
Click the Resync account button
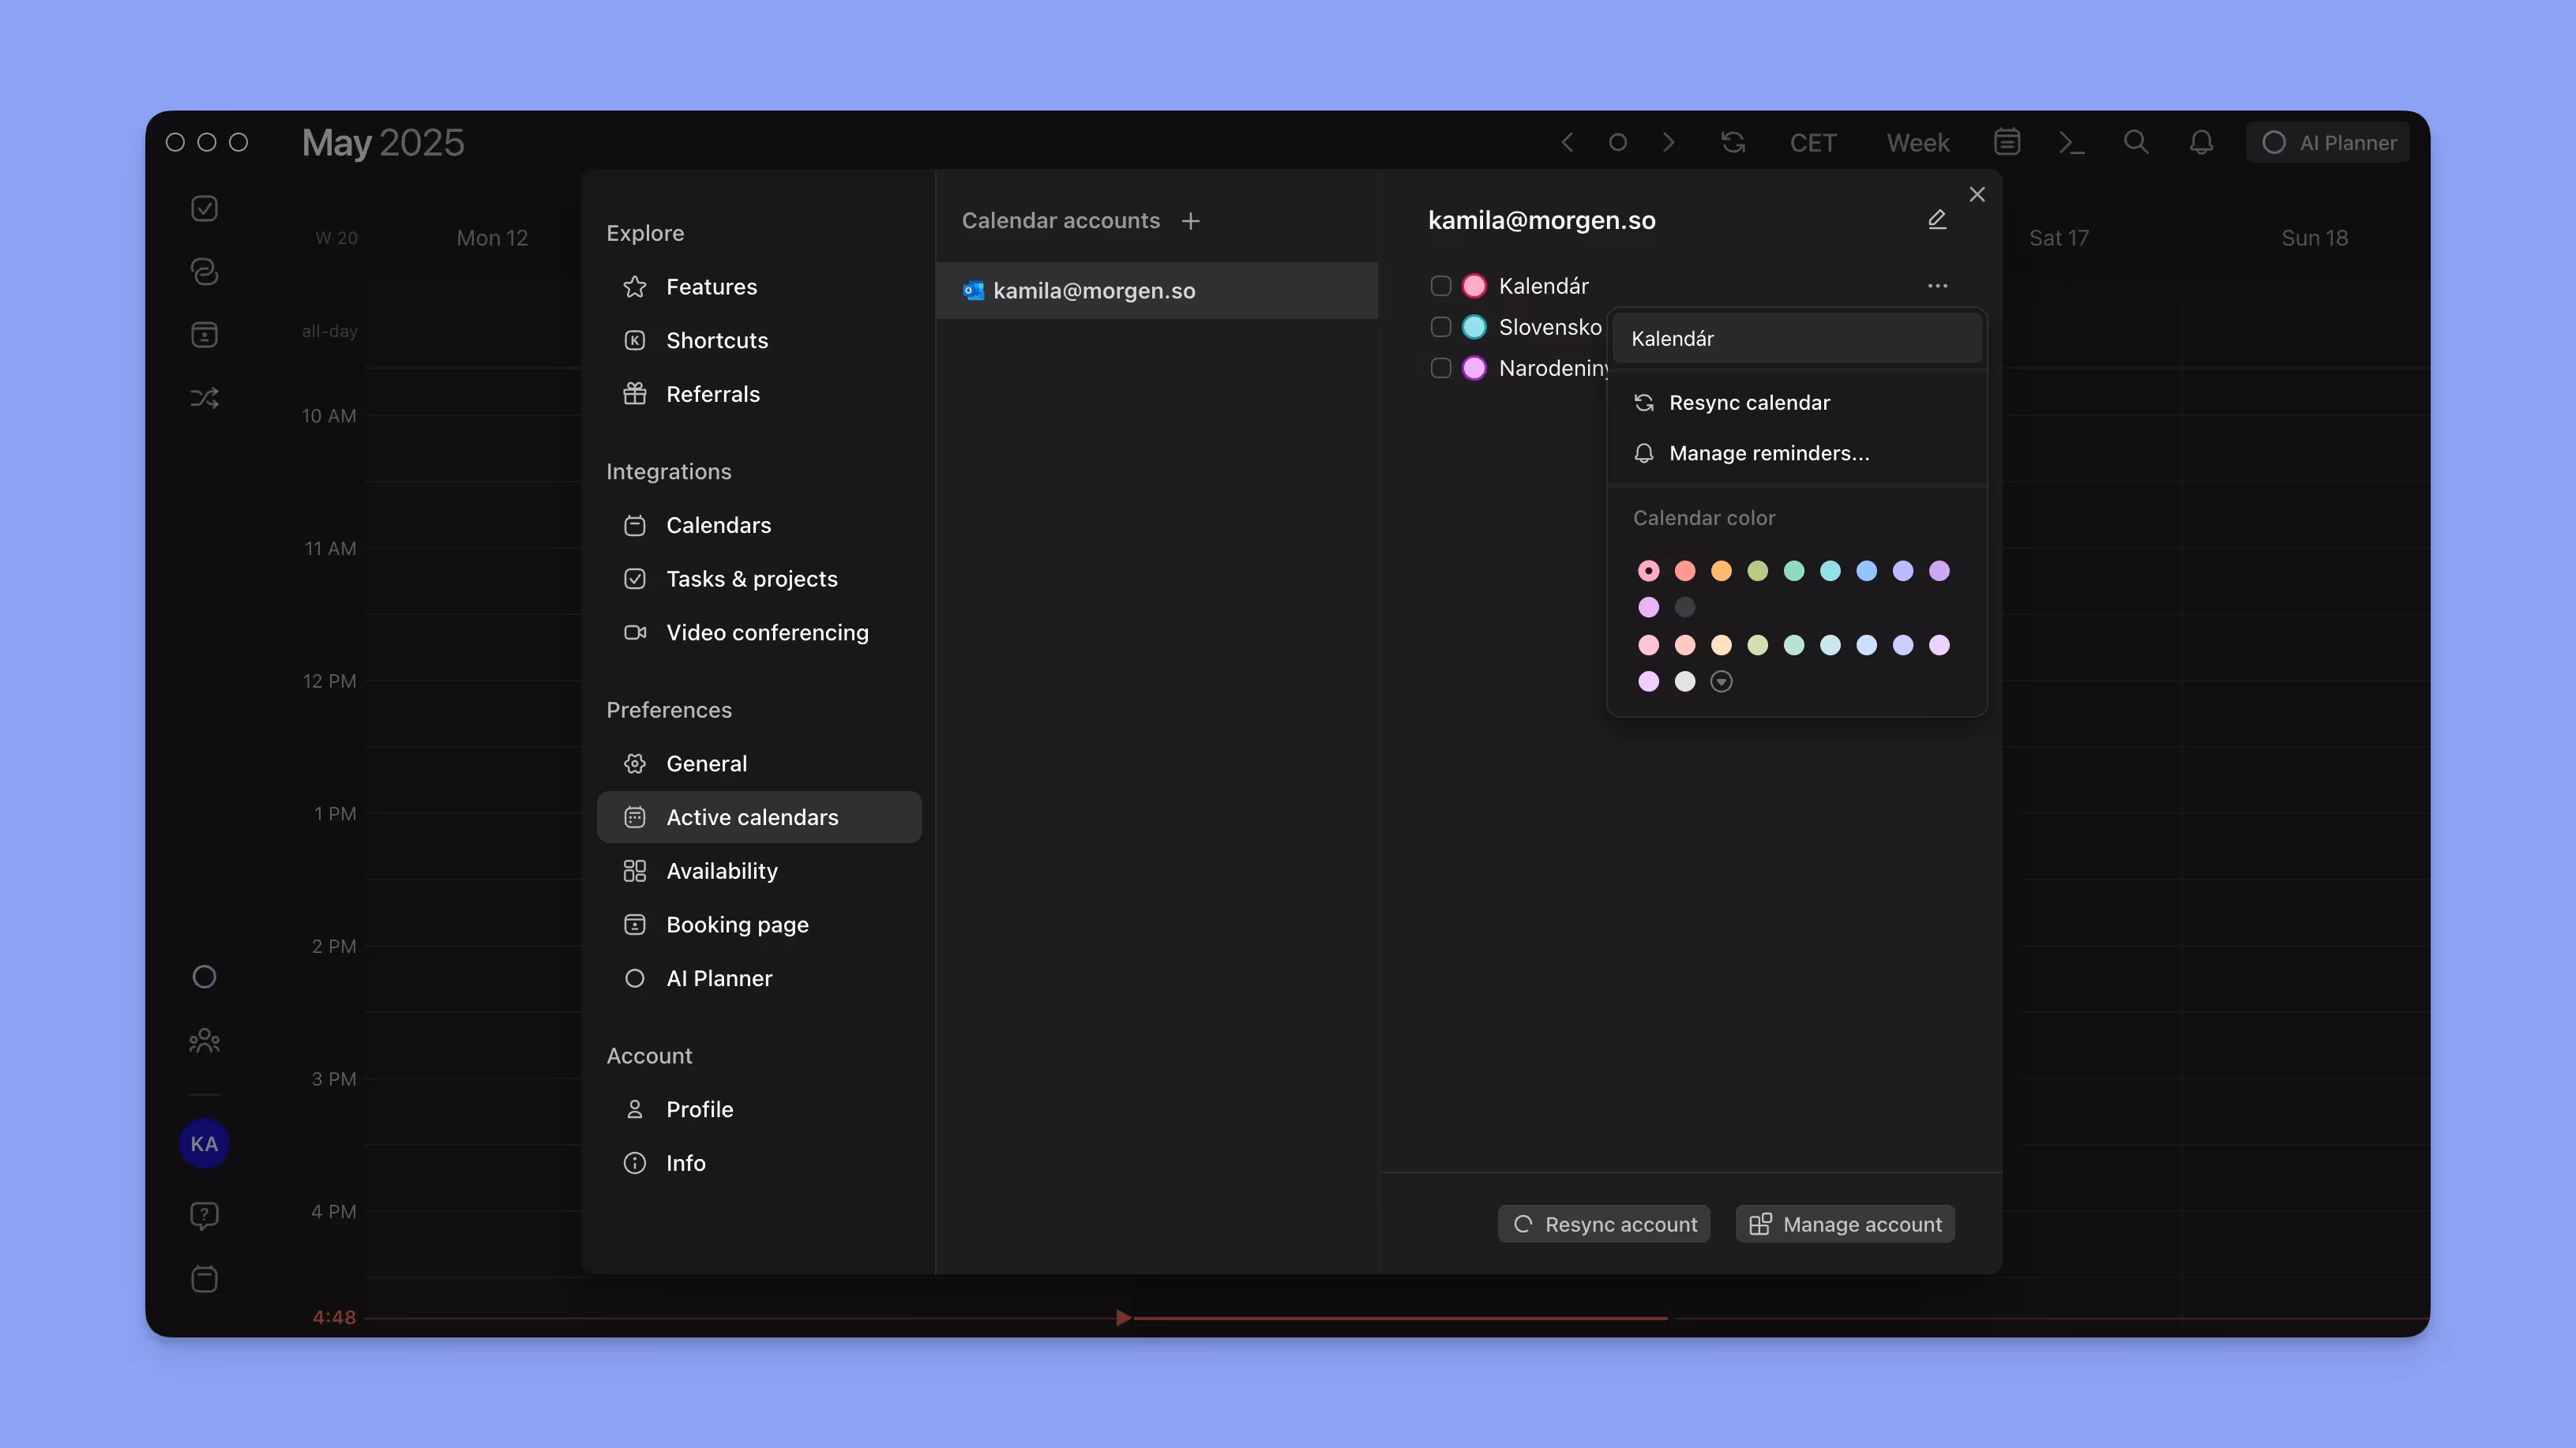[x=1603, y=1223]
